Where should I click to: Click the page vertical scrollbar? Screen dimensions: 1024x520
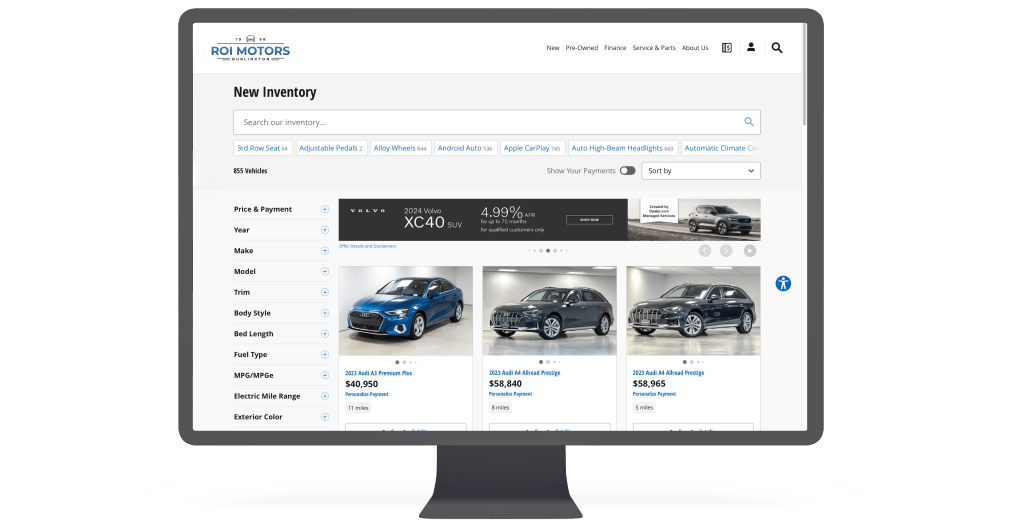(x=805, y=75)
